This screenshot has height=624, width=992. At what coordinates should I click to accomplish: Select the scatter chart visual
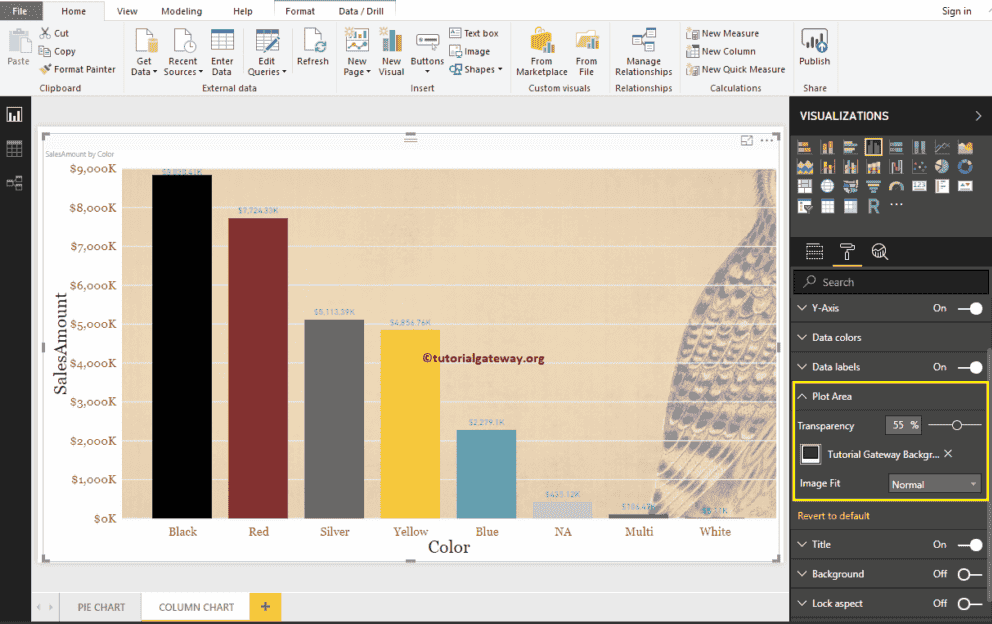tap(919, 166)
